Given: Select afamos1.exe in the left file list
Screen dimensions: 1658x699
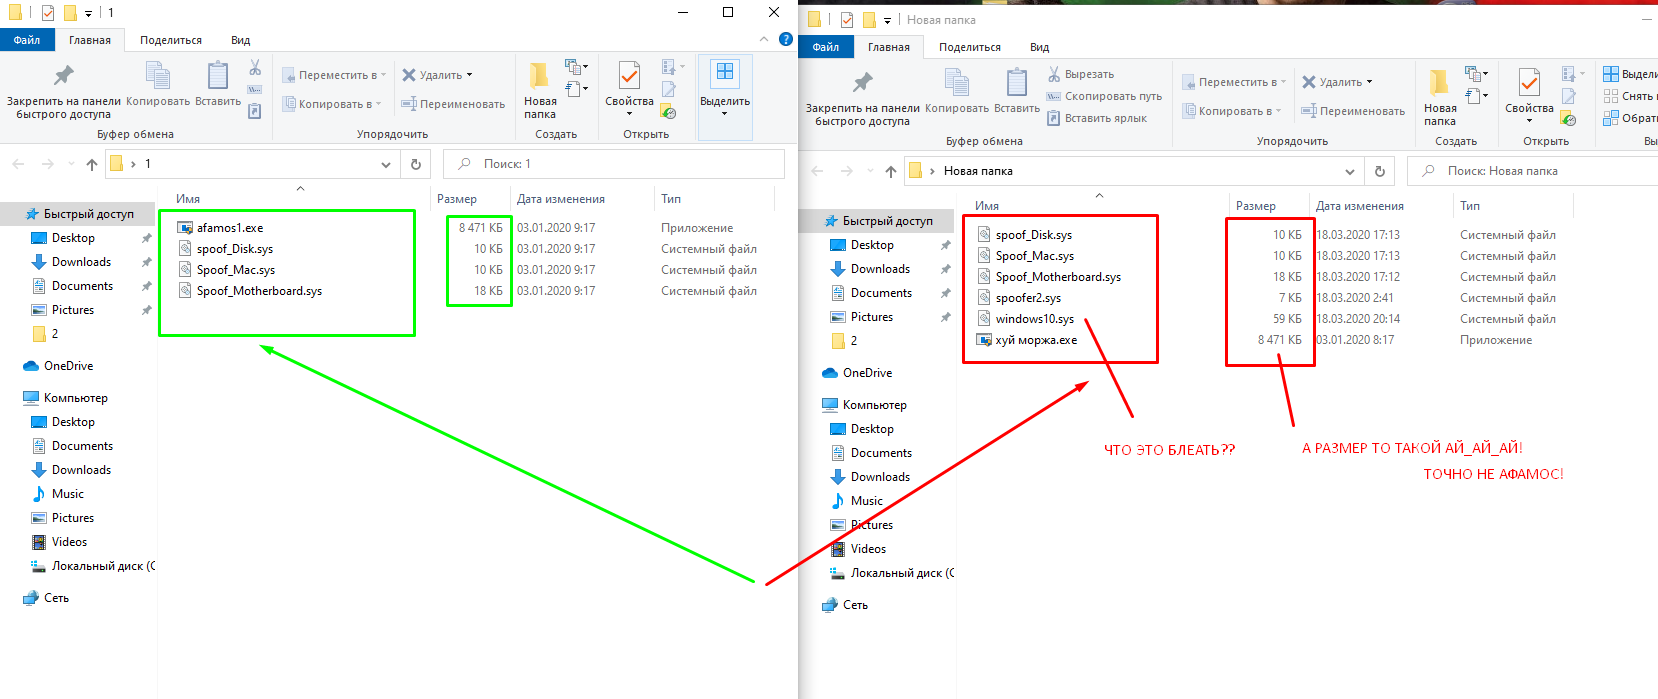Looking at the screenshot, I should [230, 228].
